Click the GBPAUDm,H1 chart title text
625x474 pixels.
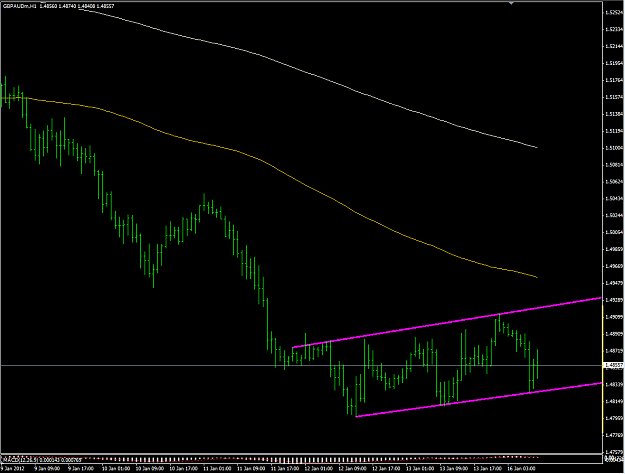coord(19,6)
